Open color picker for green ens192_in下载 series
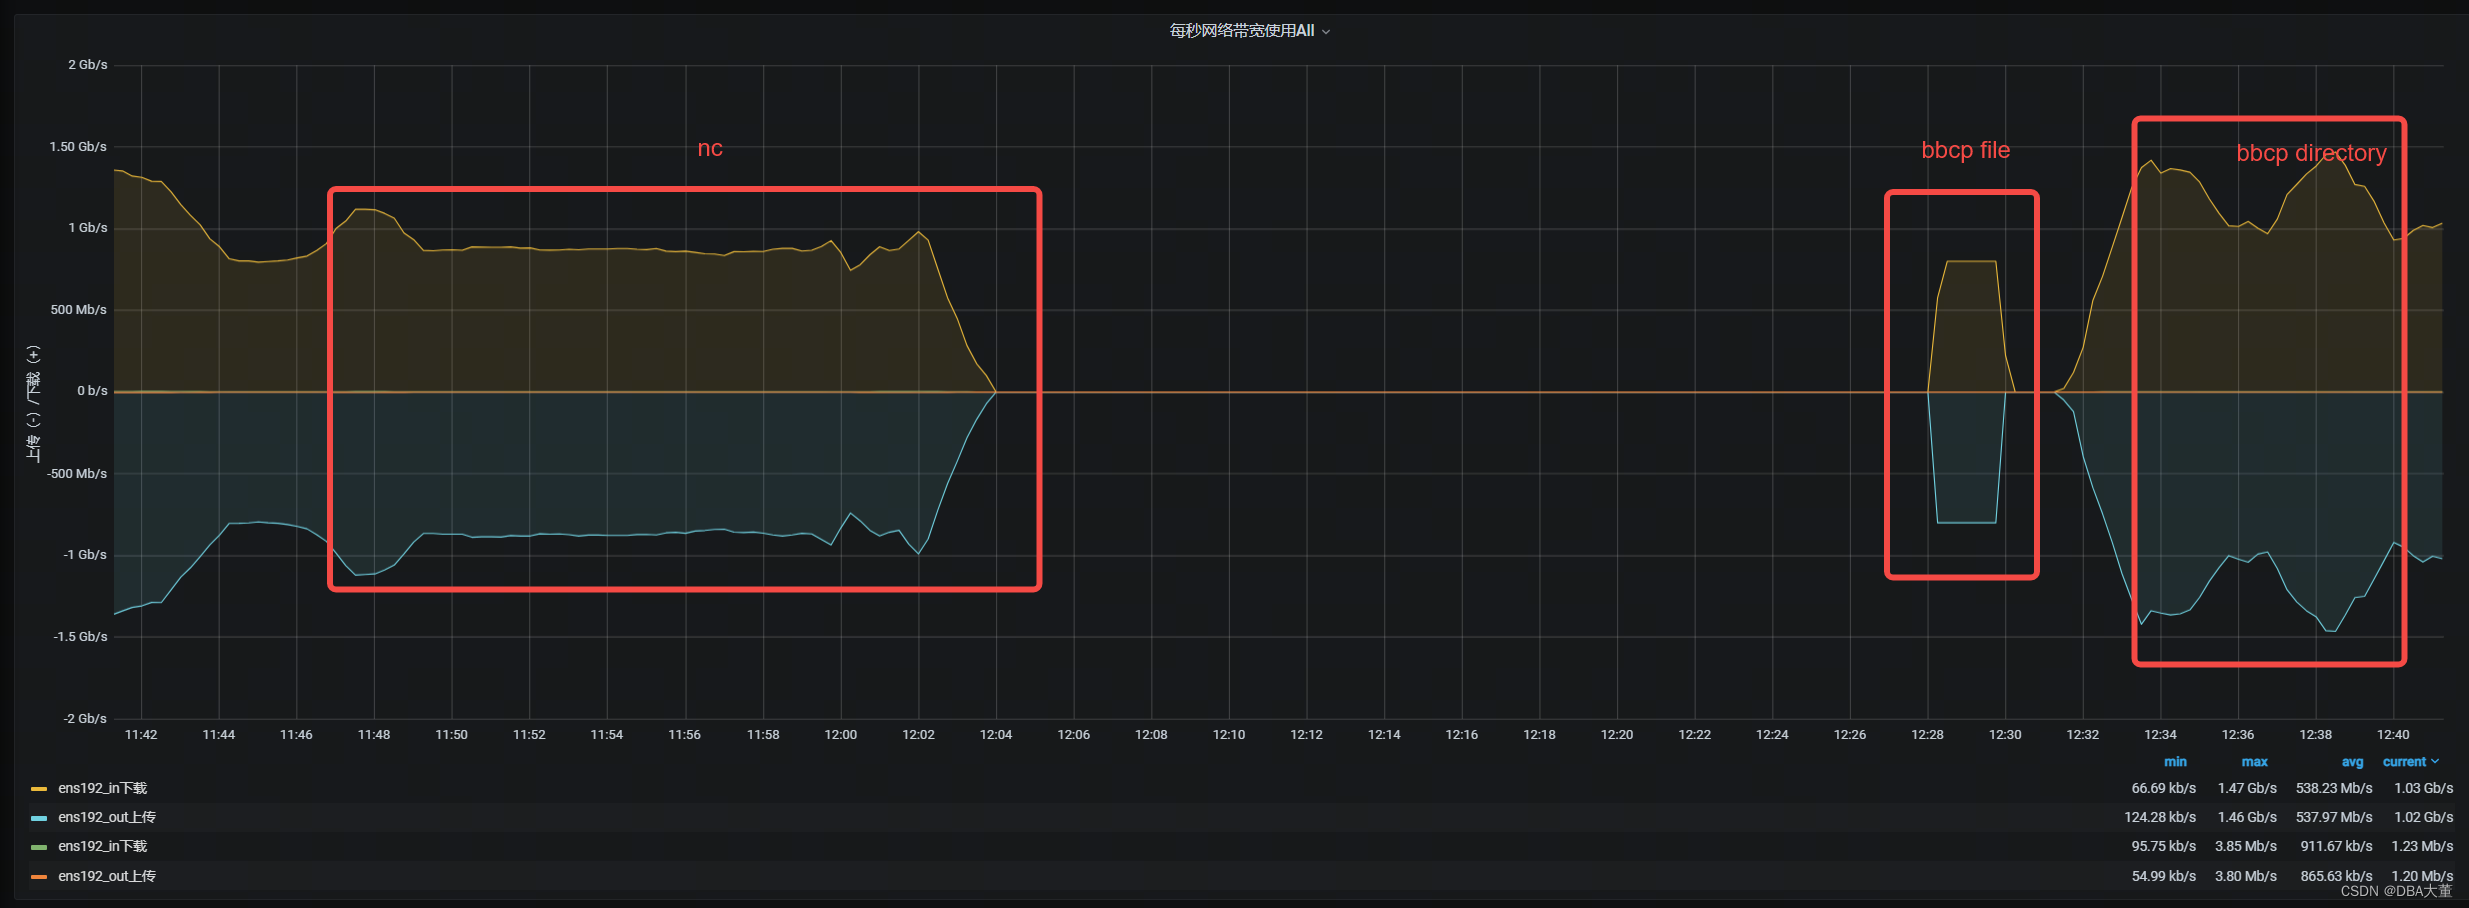Image resolution: width=2469 pixels, height=908 pixels. tap(39, 847)
